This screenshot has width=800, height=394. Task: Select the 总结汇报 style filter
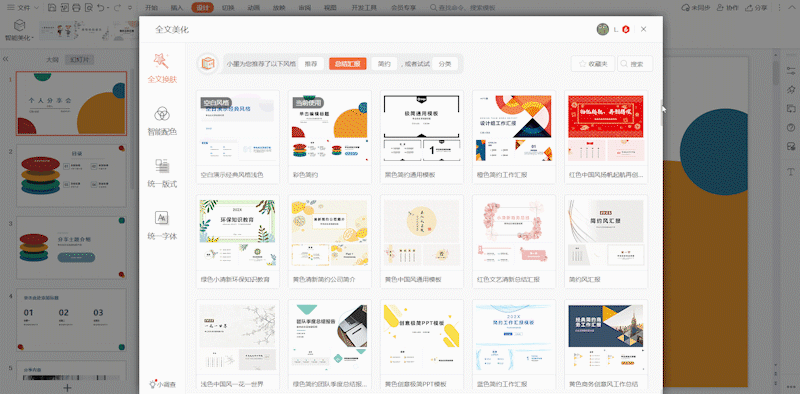point(347,64)
